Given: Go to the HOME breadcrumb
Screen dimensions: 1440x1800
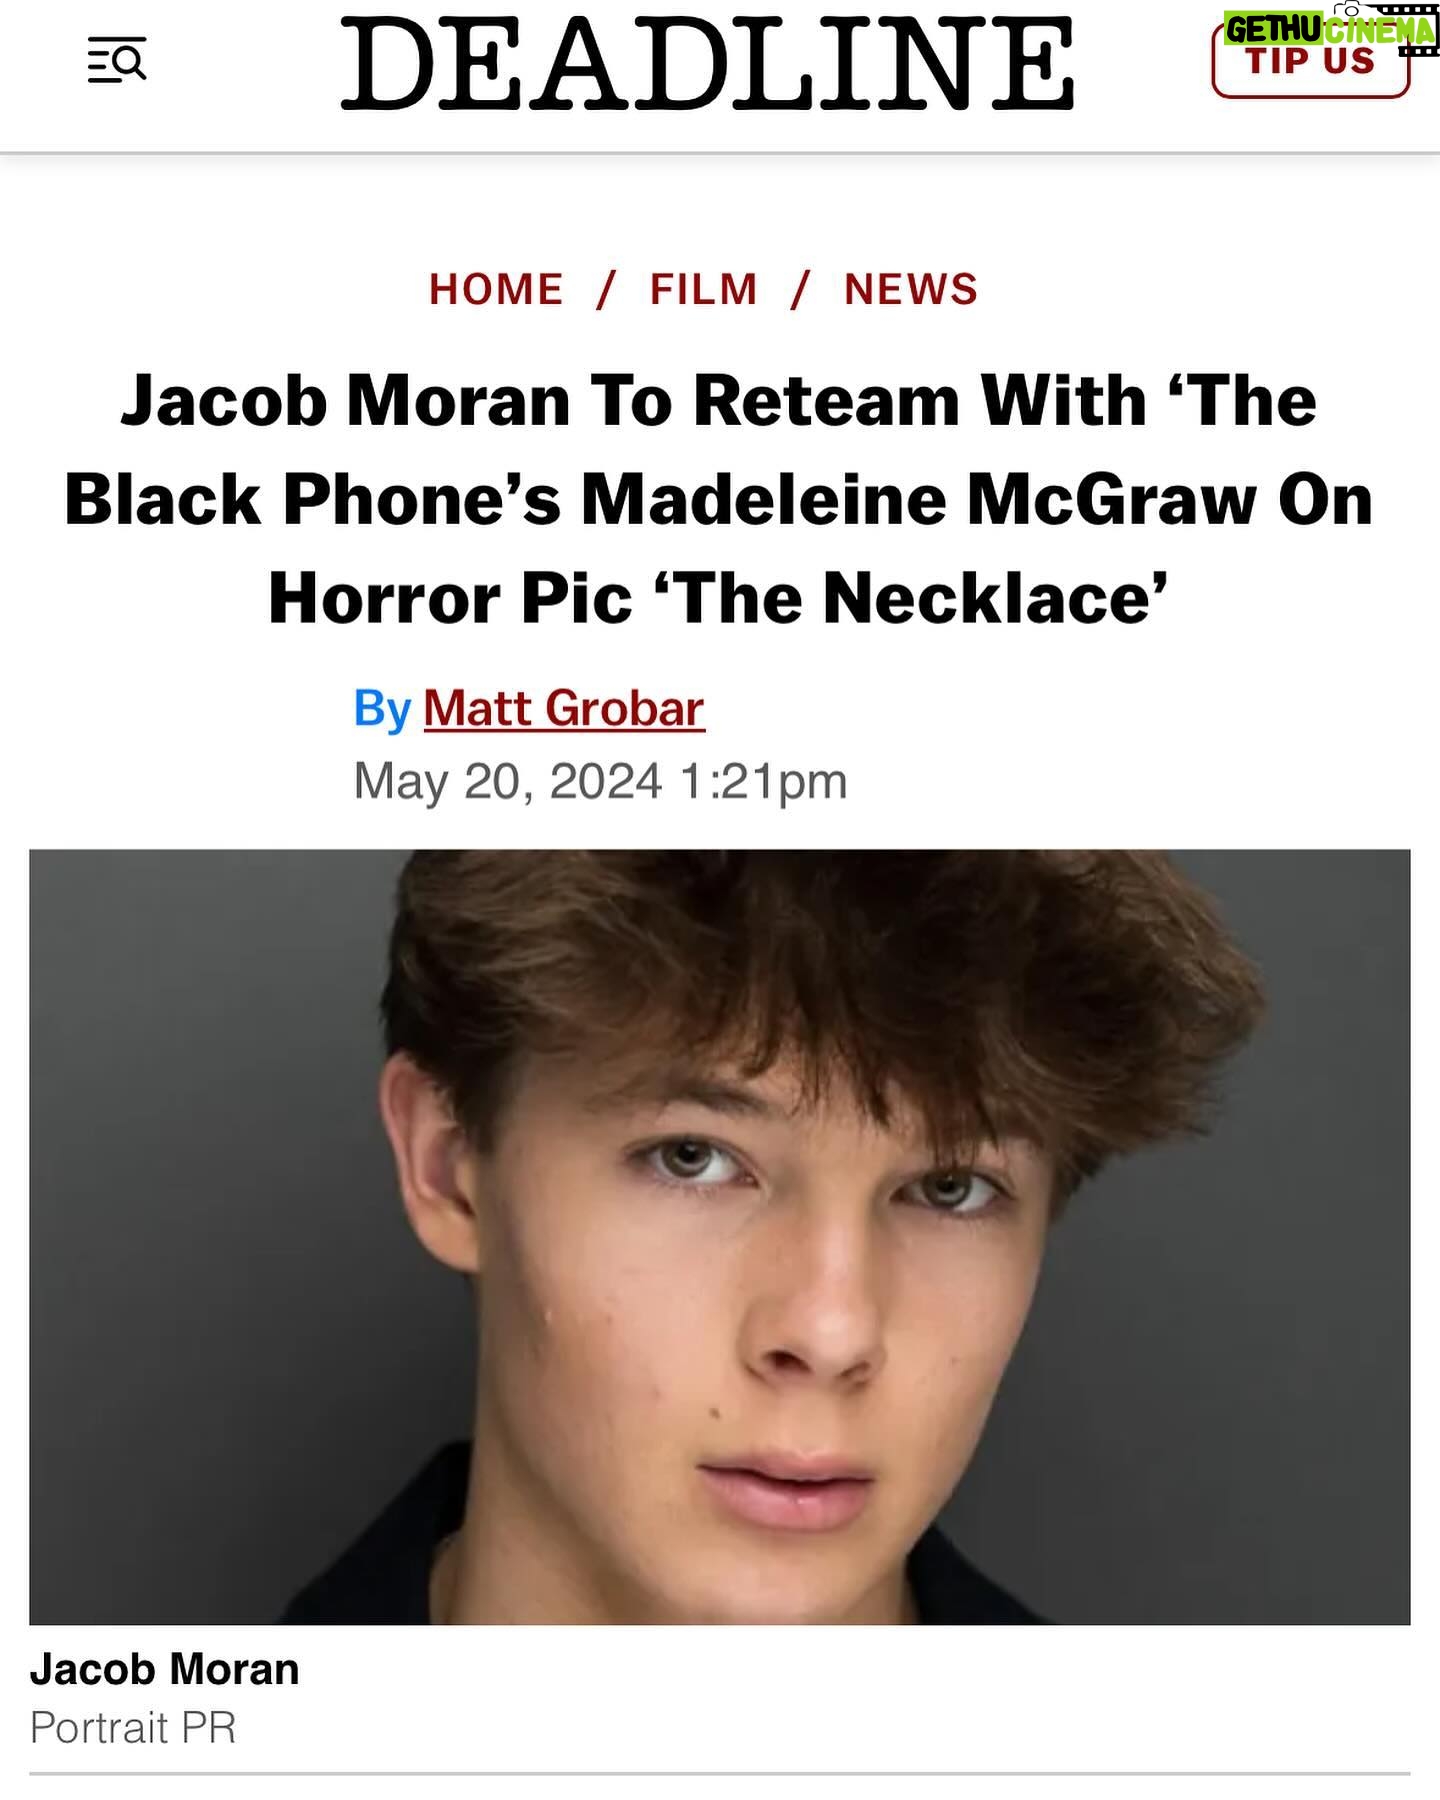Looking at the screenshot, I should pyautogui.click(x=496, y=290).
